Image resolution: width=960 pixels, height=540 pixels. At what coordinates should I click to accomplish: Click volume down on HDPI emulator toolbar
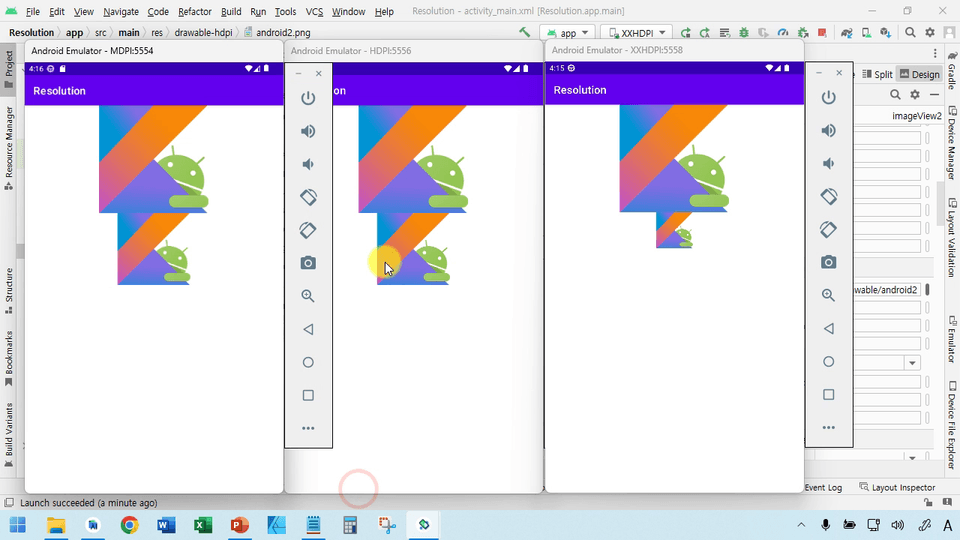click(308, 164)
